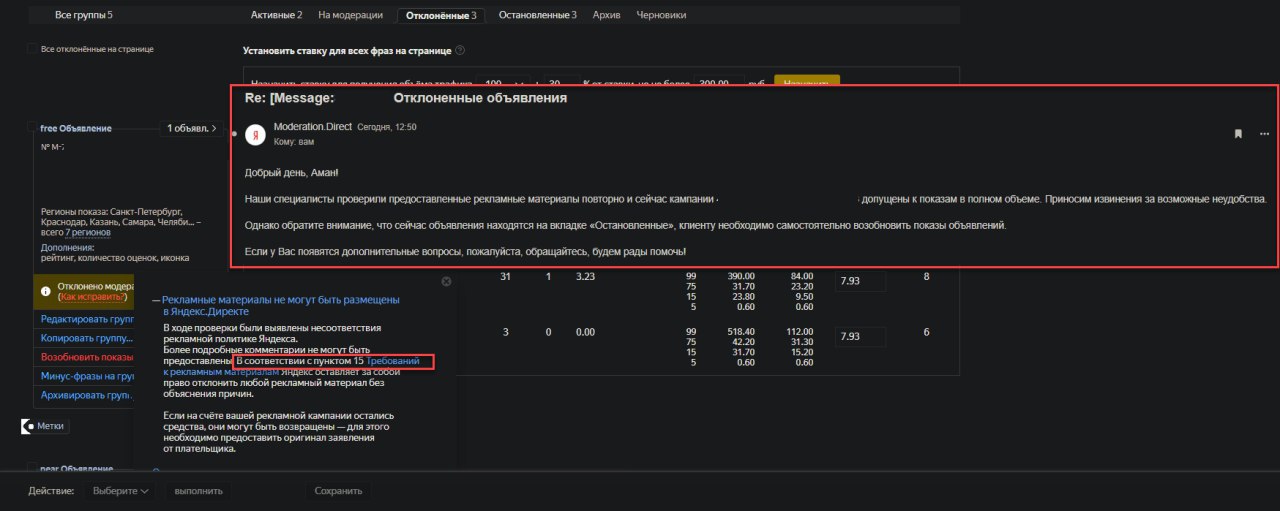Switch to the 'Активные 2' tab
The image size is (1280, 511).
(276, 15)
